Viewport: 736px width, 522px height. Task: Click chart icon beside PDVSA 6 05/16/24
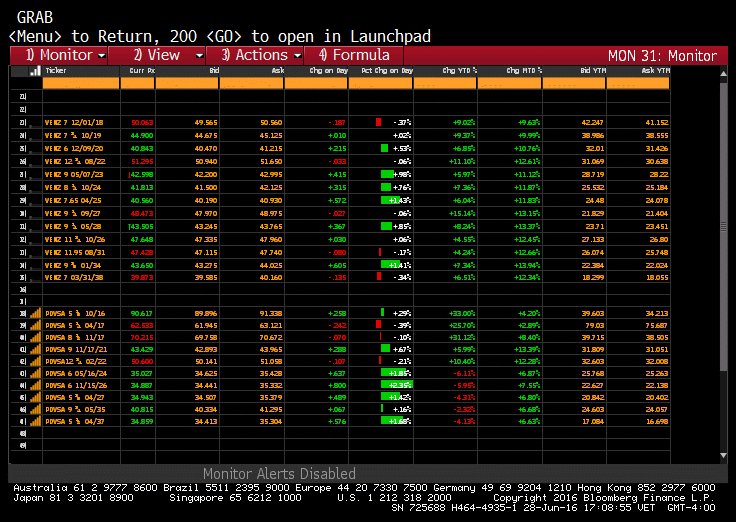click(35, 373)
